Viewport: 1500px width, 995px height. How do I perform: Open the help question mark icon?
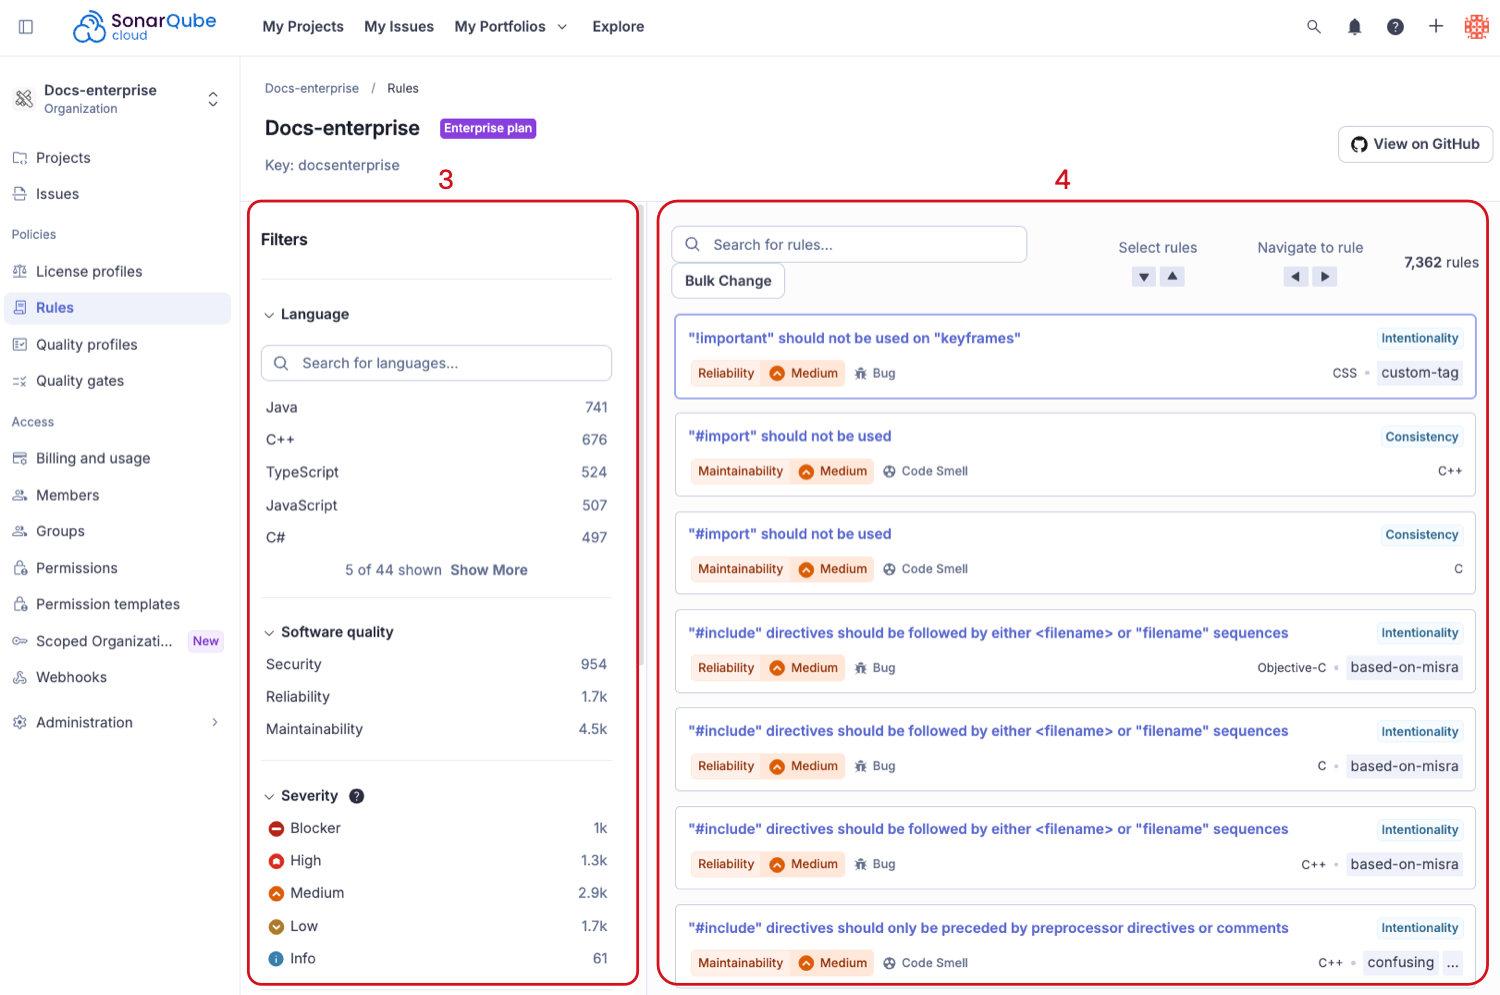tap(1395, 27)
